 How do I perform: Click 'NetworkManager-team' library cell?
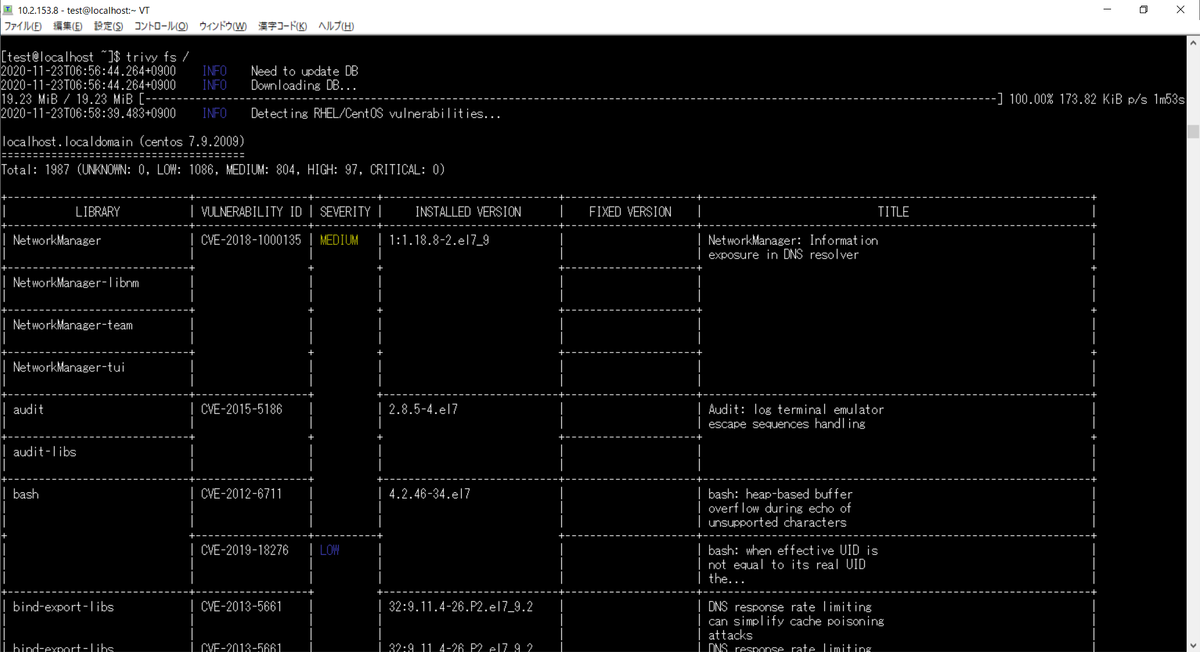72,325
